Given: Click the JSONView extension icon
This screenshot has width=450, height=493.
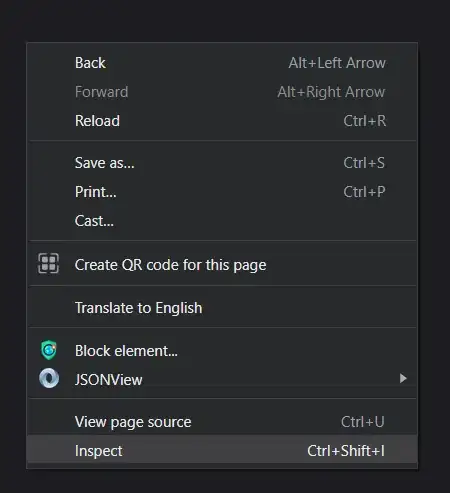Looking at the screenshot, I should coord(49,378).
